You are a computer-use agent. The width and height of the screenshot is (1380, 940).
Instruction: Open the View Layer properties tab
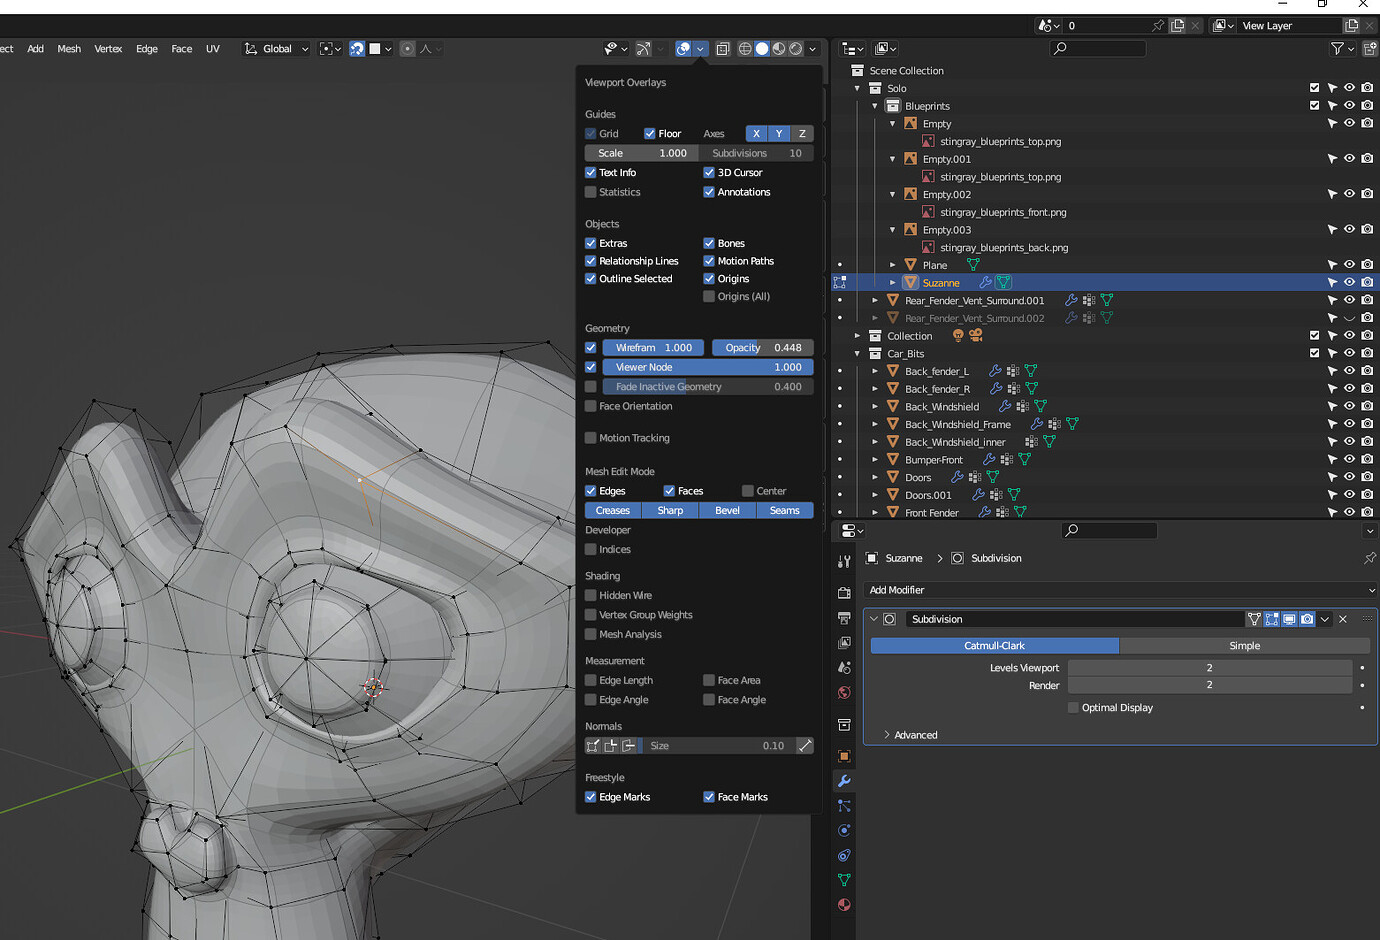point(844,643)
